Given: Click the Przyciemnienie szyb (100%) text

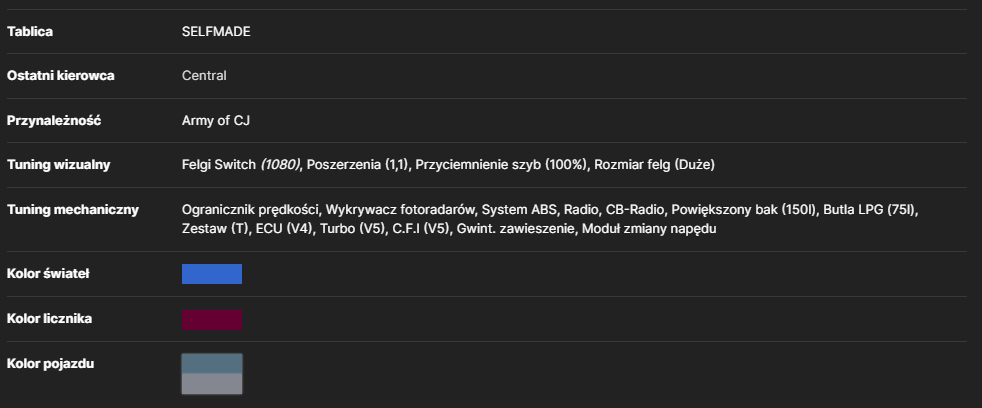Looking at the screenshot, I should 502,165.
